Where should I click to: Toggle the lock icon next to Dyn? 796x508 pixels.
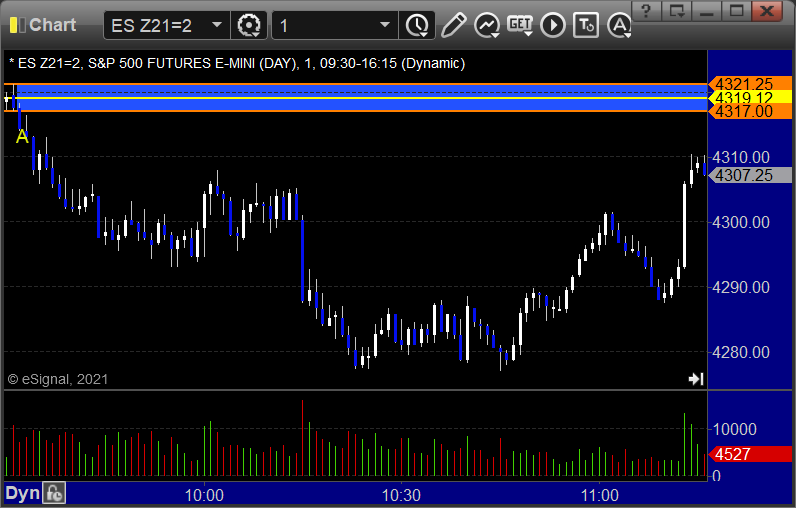54,493
